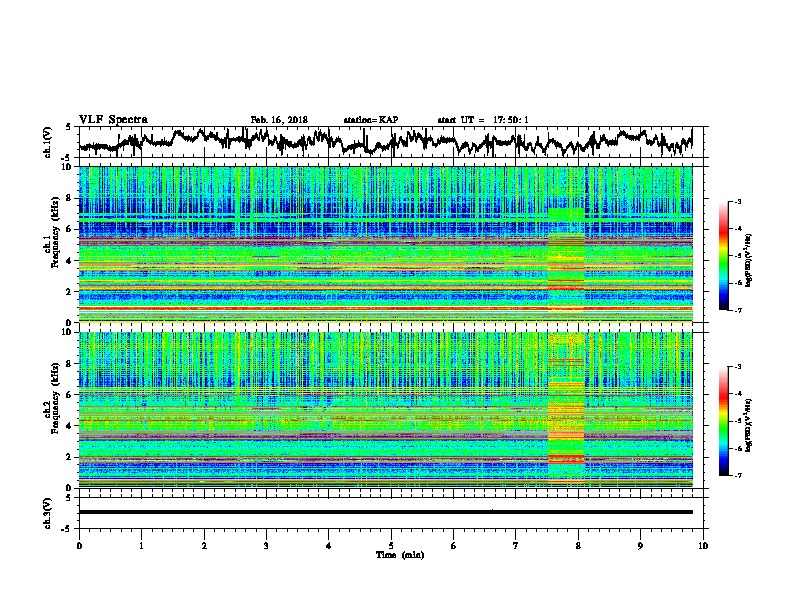The image size is (792, 612).
Task: Click the ch.2 spectrogram color scale bar
Action: [x=723, y=421]
